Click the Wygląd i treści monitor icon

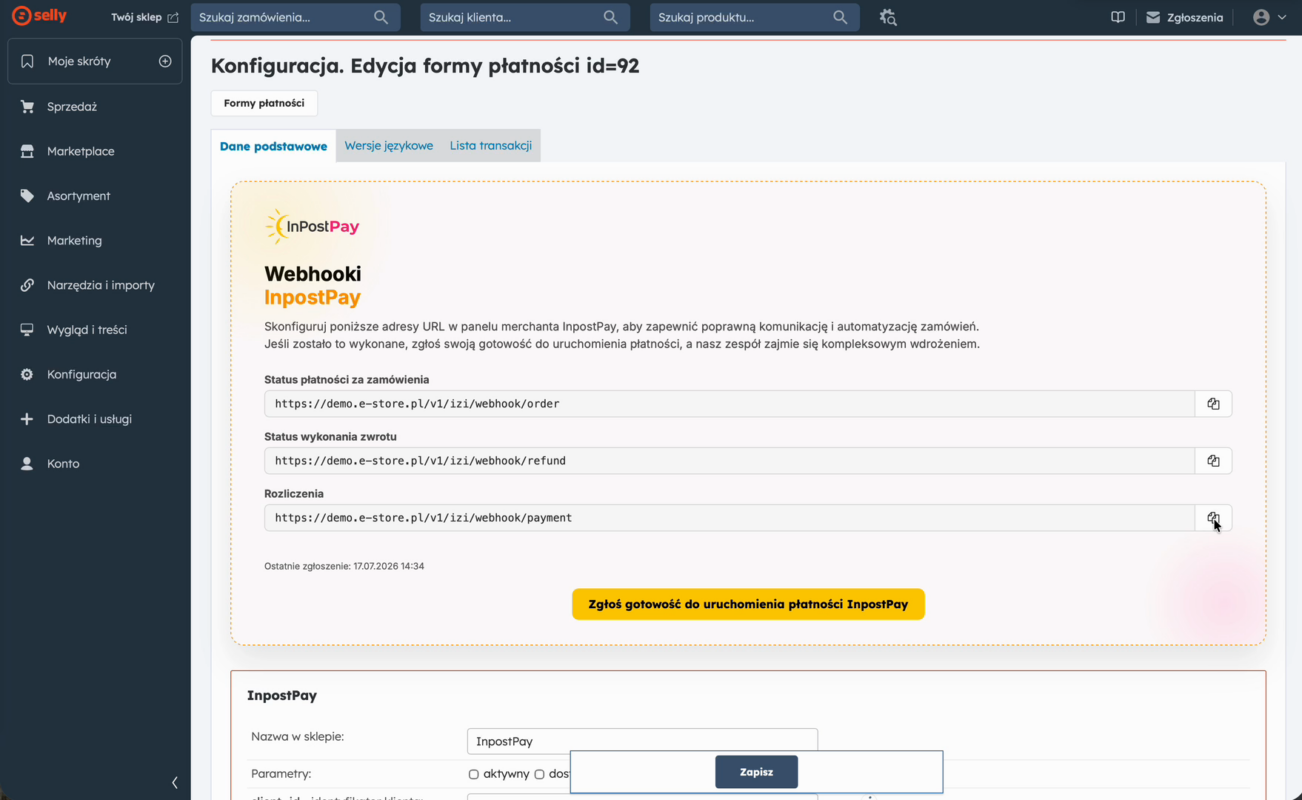point(27,330)
